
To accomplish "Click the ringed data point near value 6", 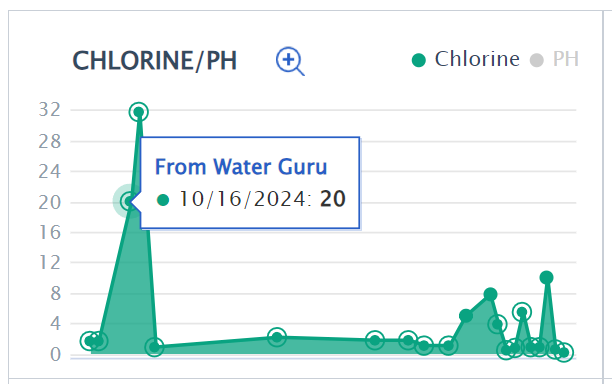I will tap(522, 312).
